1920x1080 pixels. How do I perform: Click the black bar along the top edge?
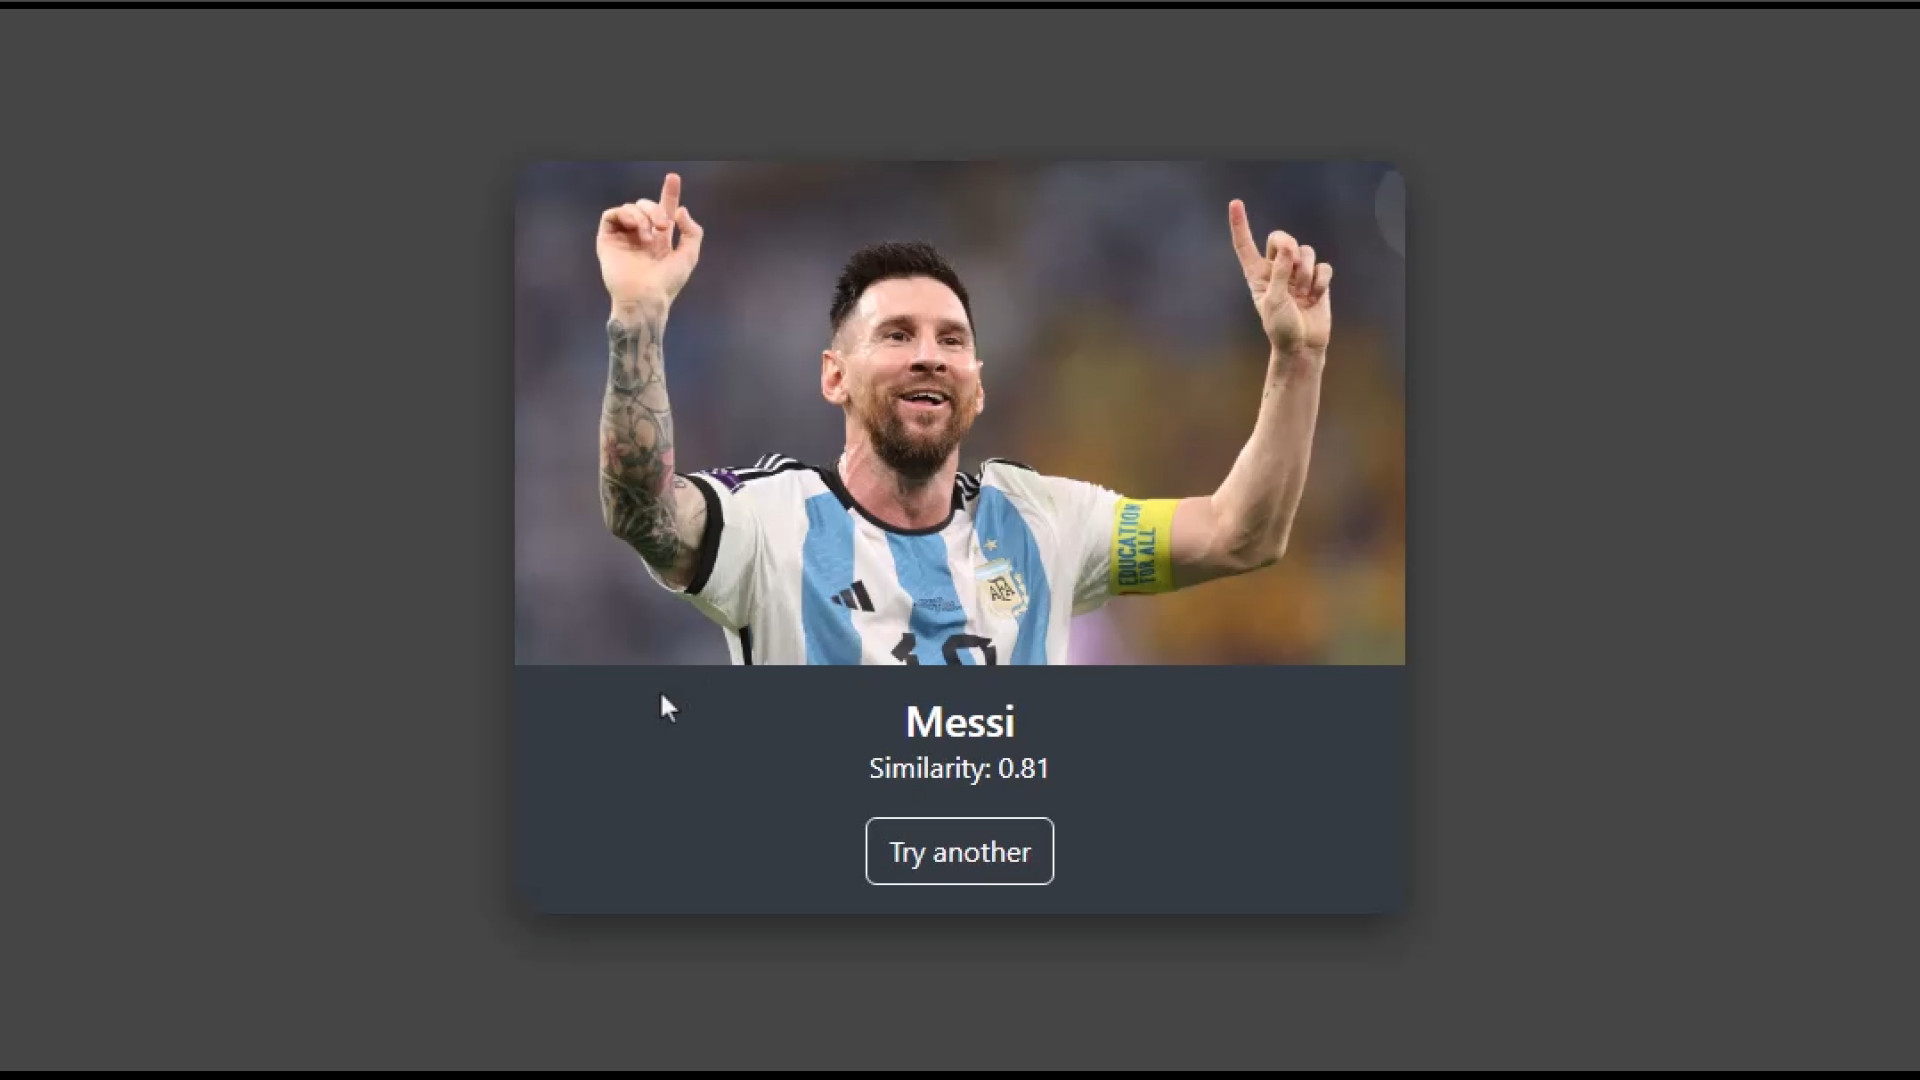(x=960, y=3)
